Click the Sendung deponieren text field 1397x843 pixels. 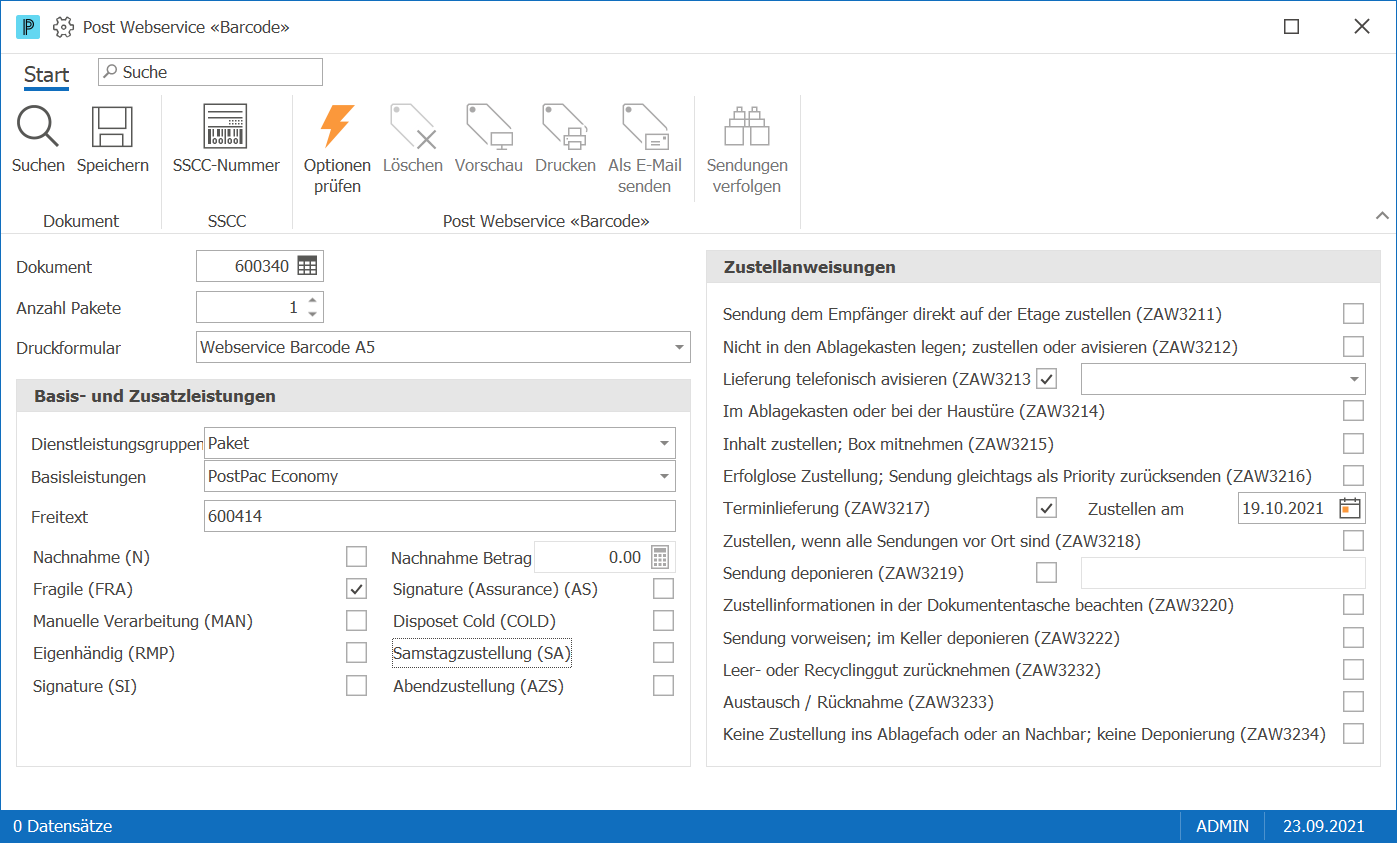[1223, 573]
